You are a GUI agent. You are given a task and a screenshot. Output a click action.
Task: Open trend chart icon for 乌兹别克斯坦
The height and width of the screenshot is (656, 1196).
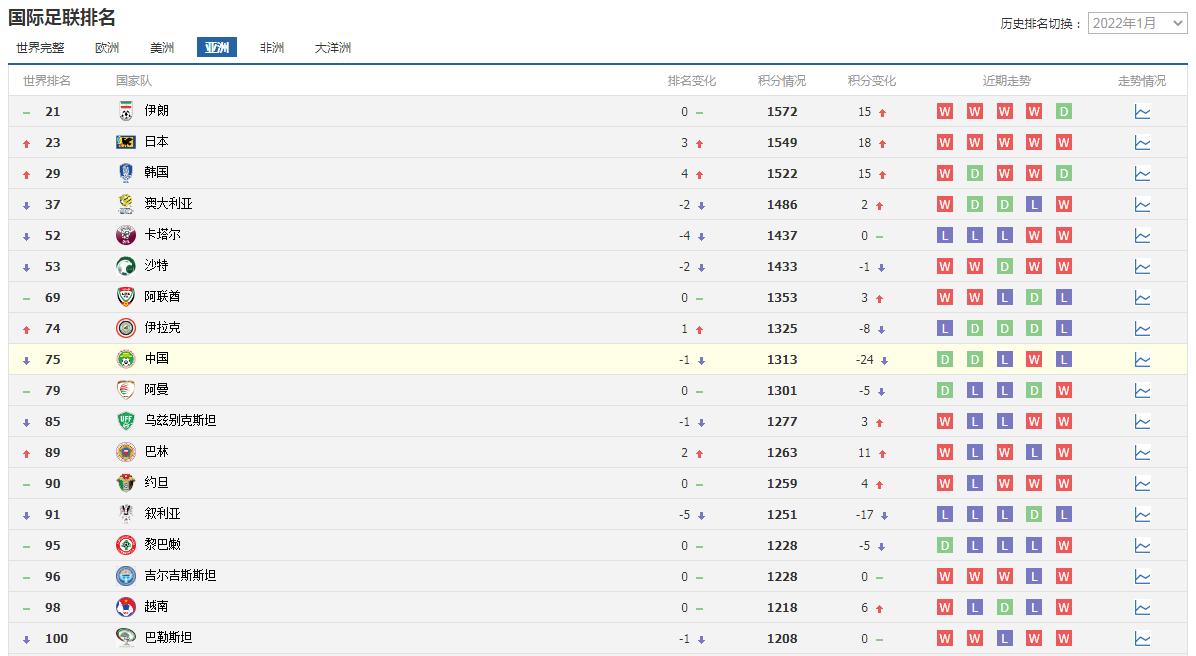pos(1142,422)
